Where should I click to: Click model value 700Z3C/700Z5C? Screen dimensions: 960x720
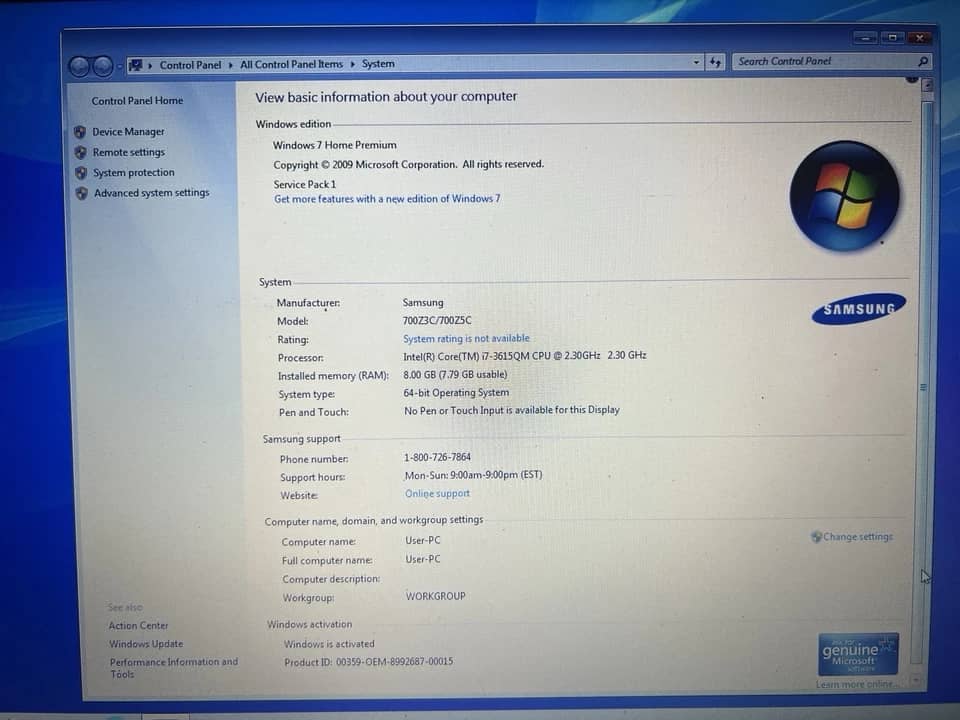[437, 320]
